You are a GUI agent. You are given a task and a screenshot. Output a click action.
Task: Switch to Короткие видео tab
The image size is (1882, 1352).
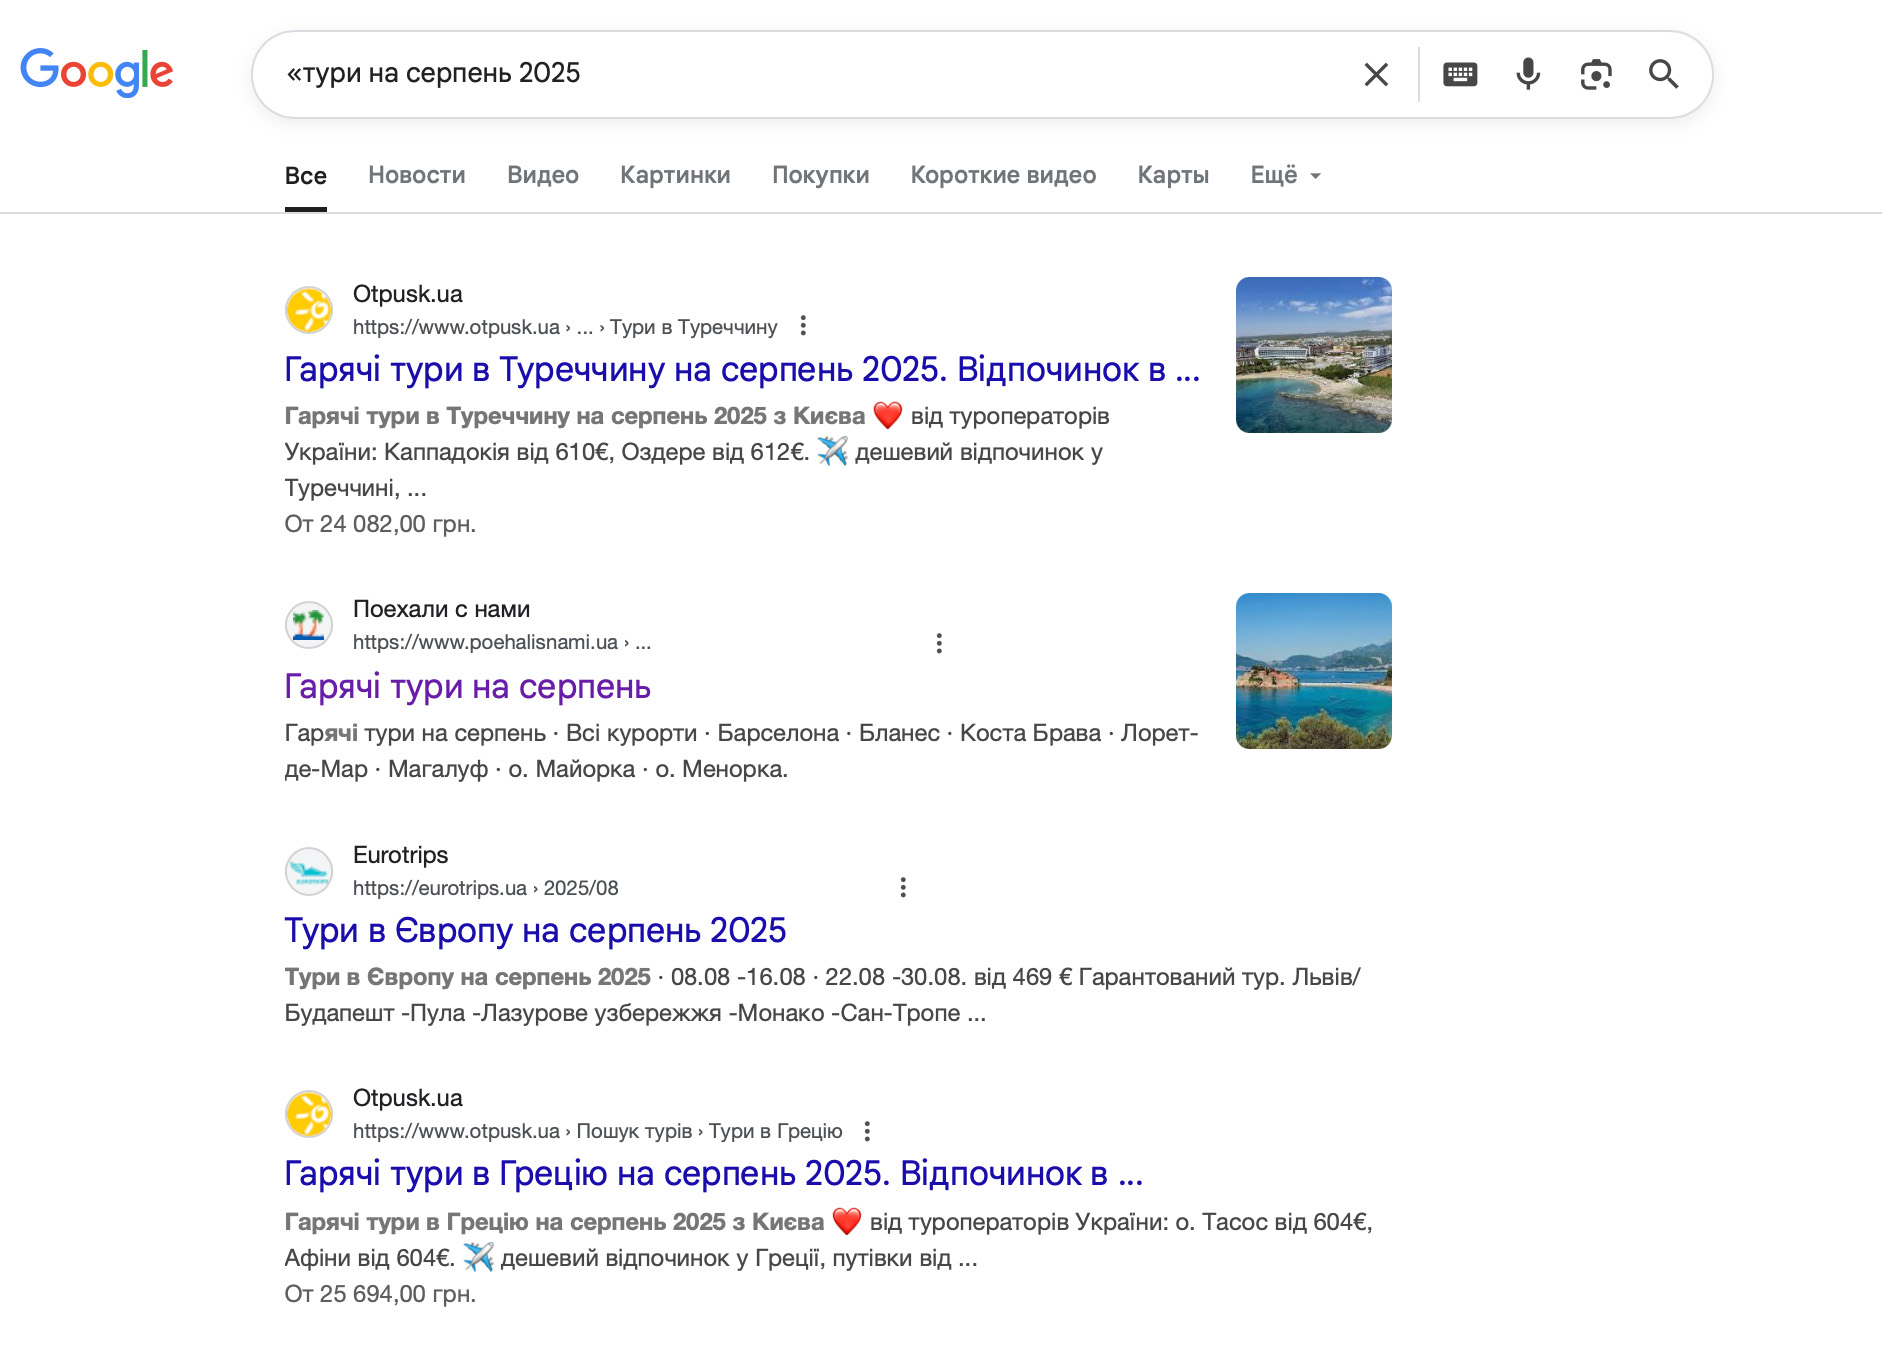1003,175
